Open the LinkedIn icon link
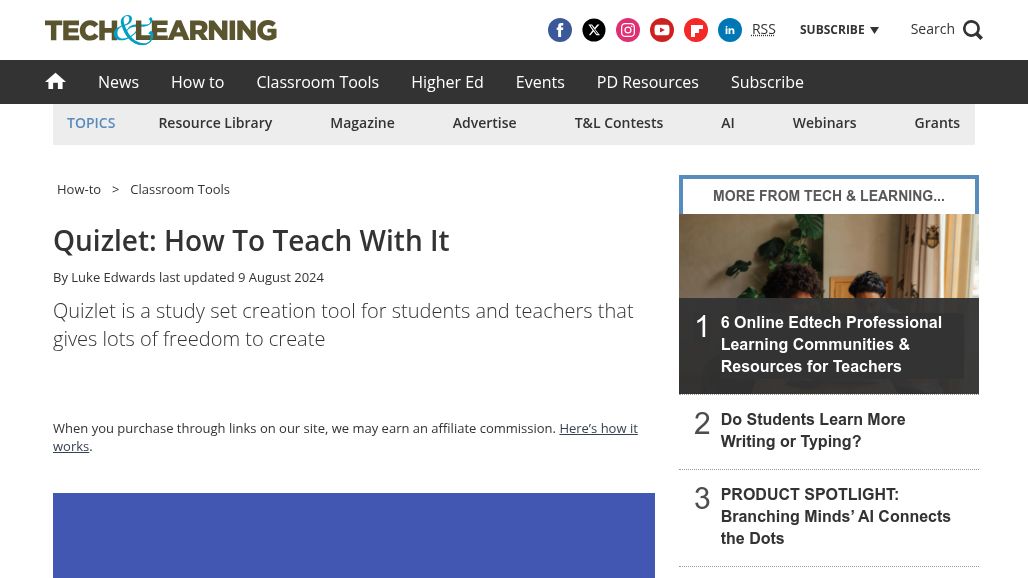The height and width of the screenshot is (578, 1028). [730, 30]
